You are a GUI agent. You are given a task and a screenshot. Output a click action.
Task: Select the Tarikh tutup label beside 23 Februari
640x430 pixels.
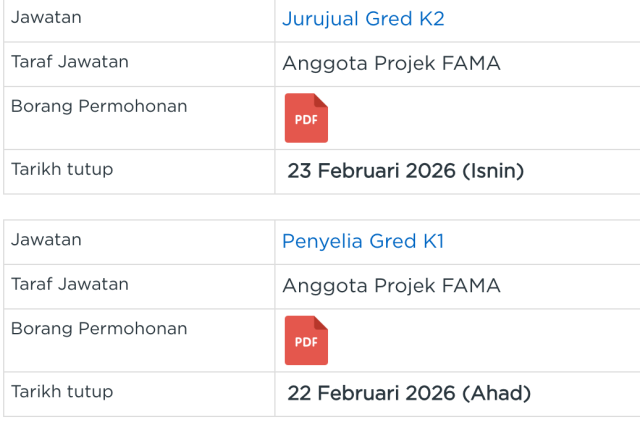(62, 169)
